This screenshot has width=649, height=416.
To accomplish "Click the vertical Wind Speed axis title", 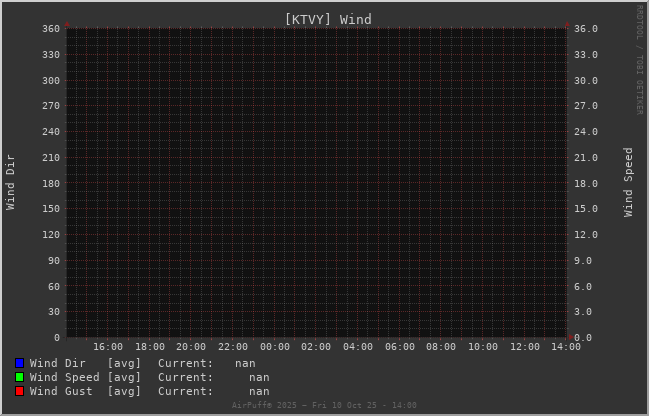I will pos(629,182).
